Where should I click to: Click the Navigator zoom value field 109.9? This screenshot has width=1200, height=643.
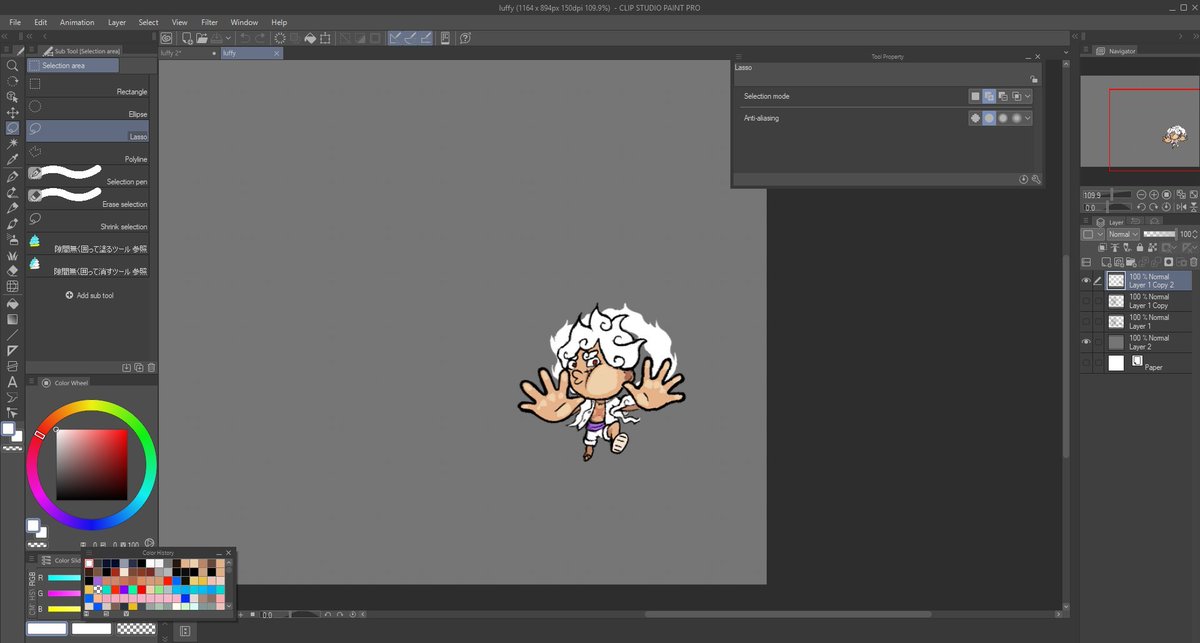click(1091, 195)
